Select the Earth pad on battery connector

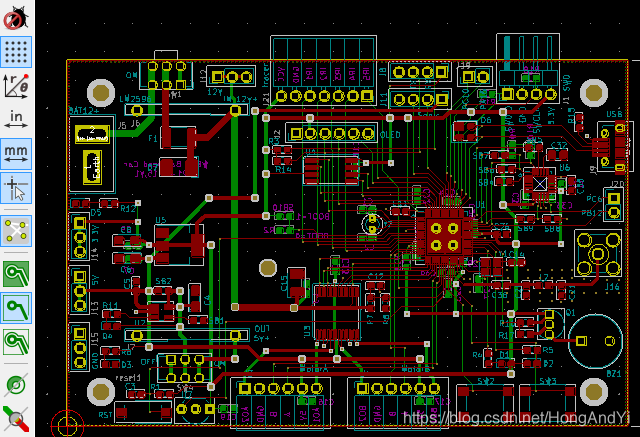(x=93, y=167)
